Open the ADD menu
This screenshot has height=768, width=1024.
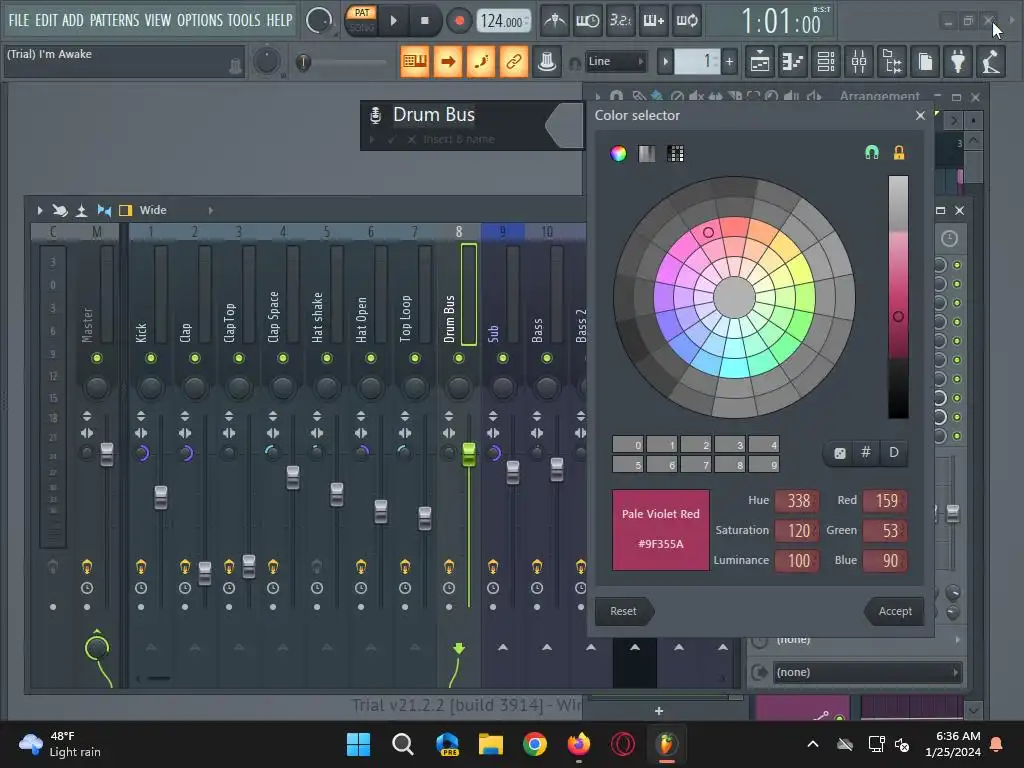pos(72,20)
